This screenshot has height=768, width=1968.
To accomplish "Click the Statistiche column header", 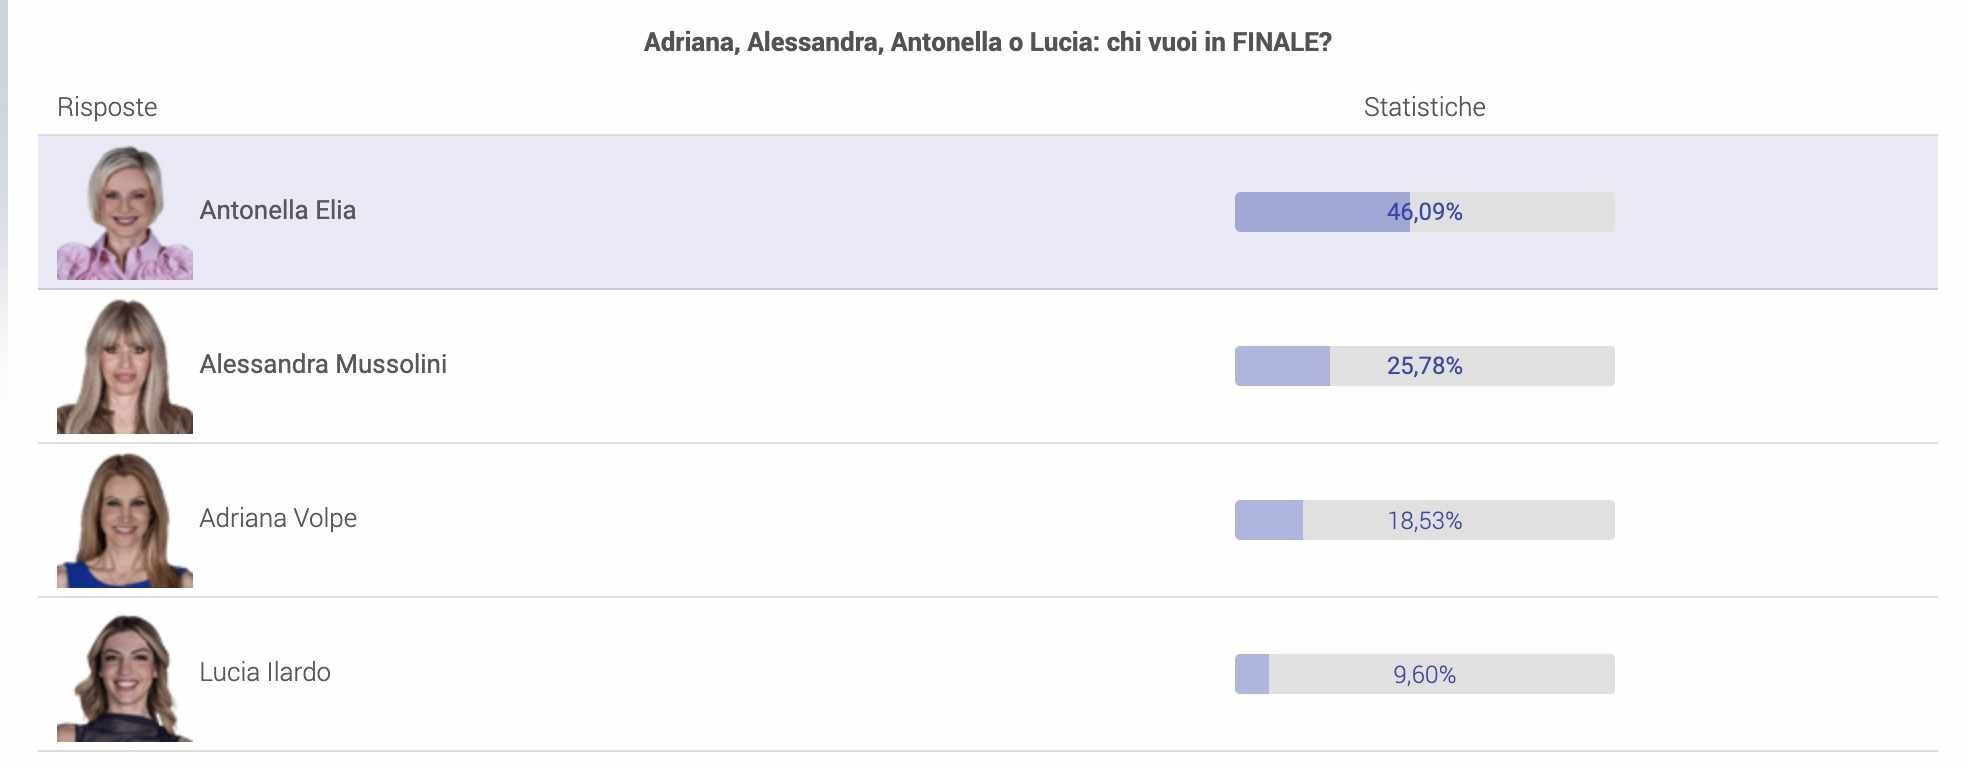I will pos(1424,107).
